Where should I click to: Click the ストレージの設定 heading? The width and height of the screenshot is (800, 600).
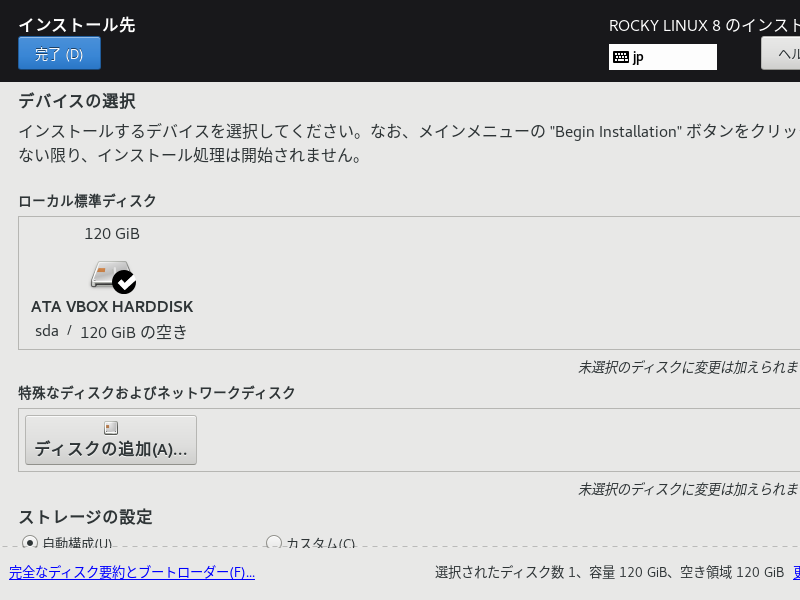86,517
